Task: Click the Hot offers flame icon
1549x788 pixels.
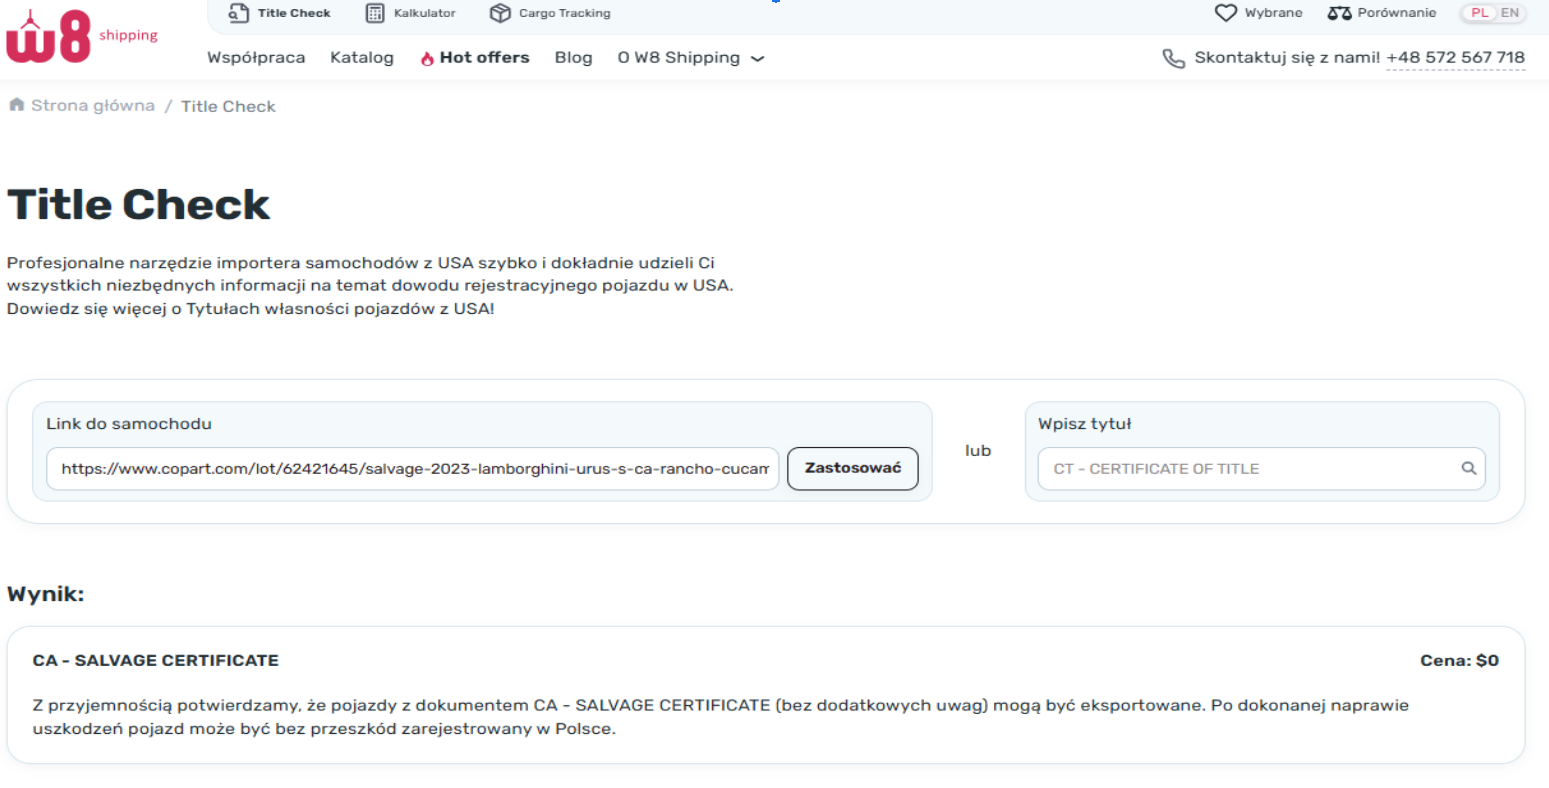Action: (427, 59)
